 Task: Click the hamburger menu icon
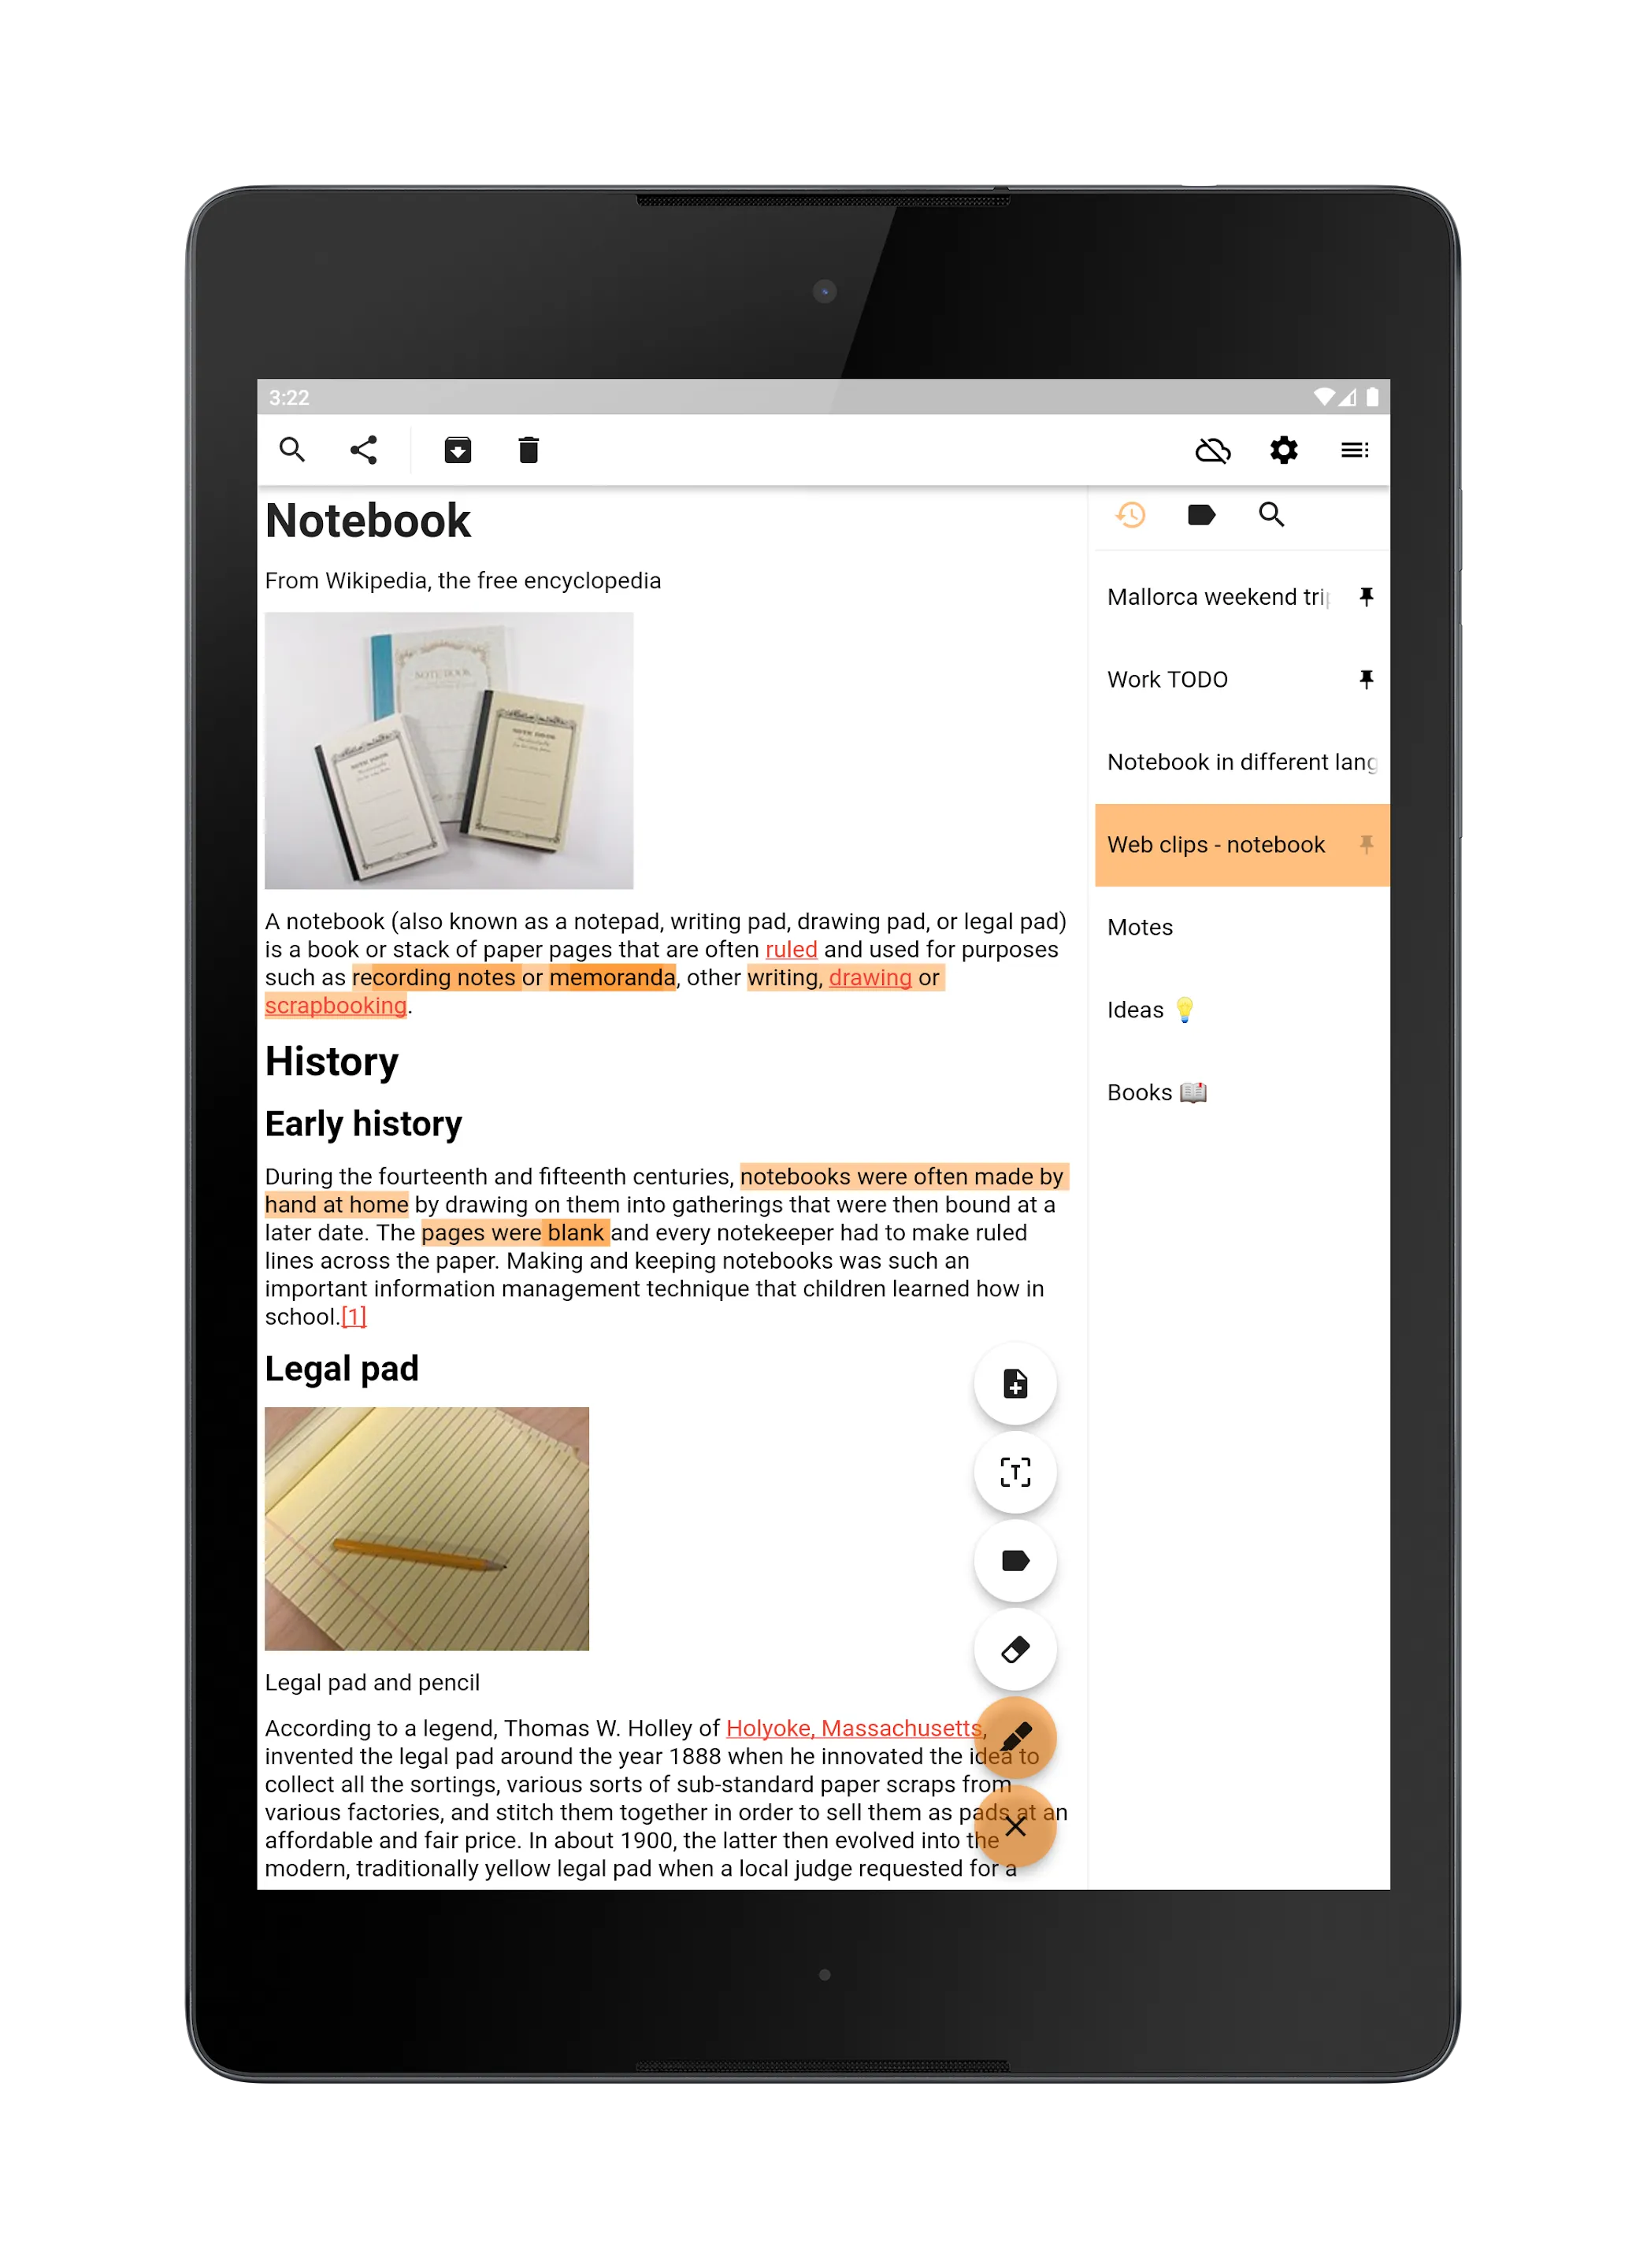(x=1353, y=450)
